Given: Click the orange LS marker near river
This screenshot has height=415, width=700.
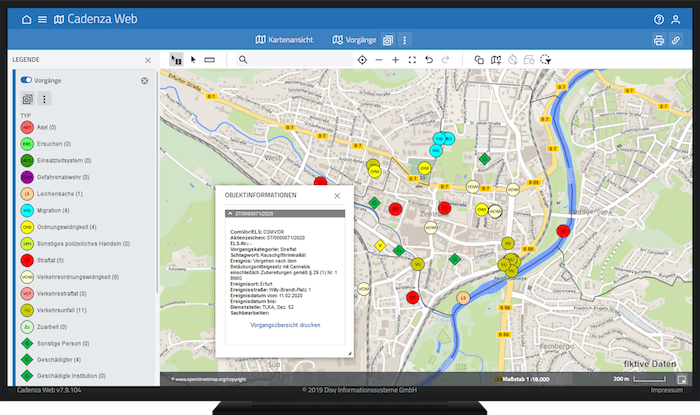Looking at the screenshot, I should point(463,298).
